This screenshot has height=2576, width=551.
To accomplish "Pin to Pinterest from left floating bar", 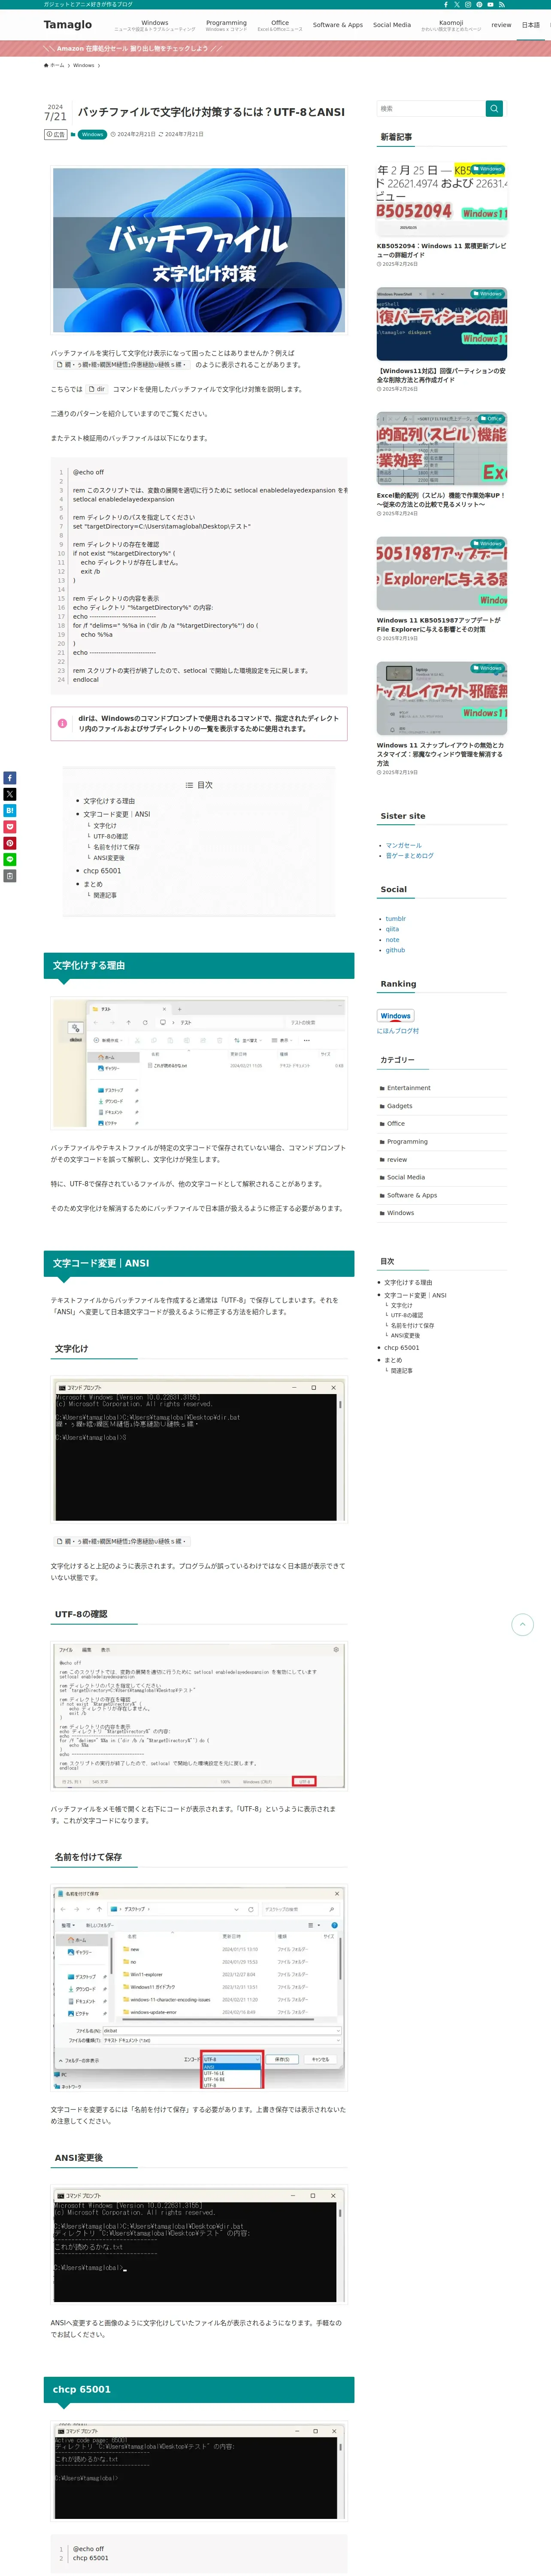I will (9, 843).
